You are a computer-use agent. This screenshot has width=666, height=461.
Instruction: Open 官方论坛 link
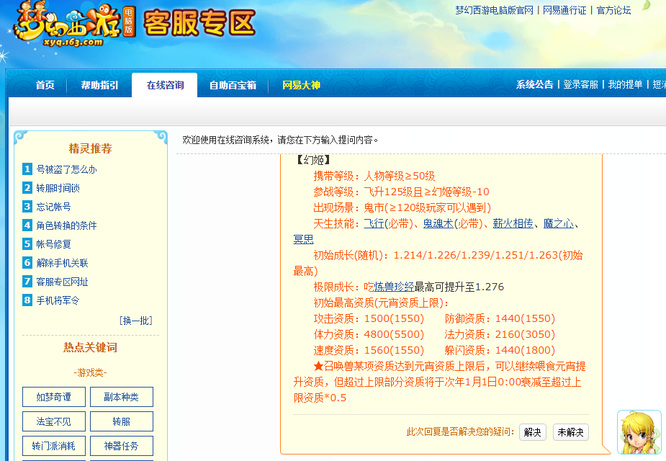614,10
